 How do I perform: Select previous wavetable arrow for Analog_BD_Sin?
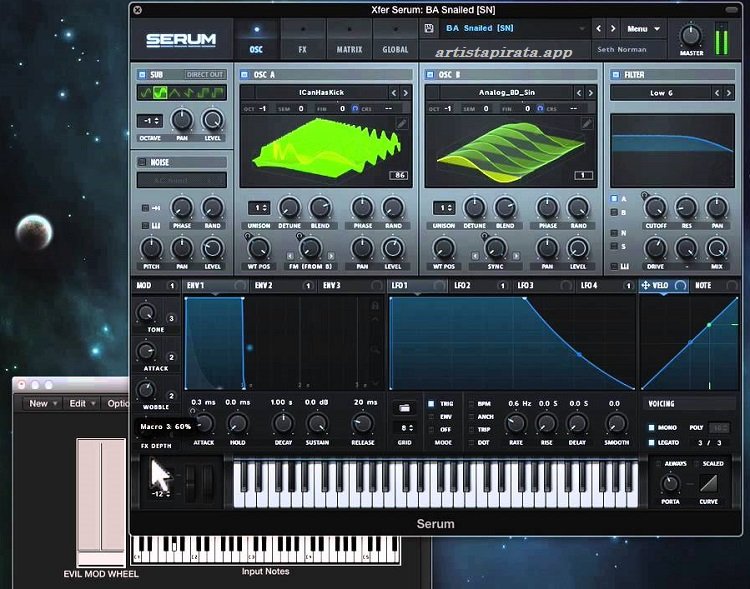coord(580,93)
